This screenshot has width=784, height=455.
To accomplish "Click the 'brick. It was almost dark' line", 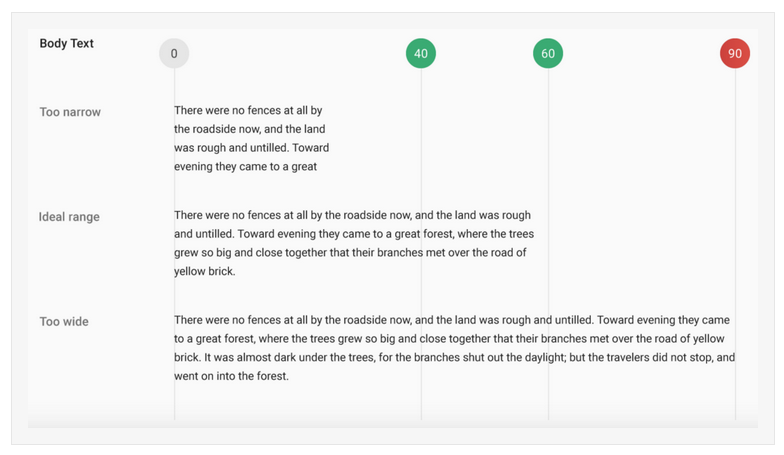I will coord(454,358).
